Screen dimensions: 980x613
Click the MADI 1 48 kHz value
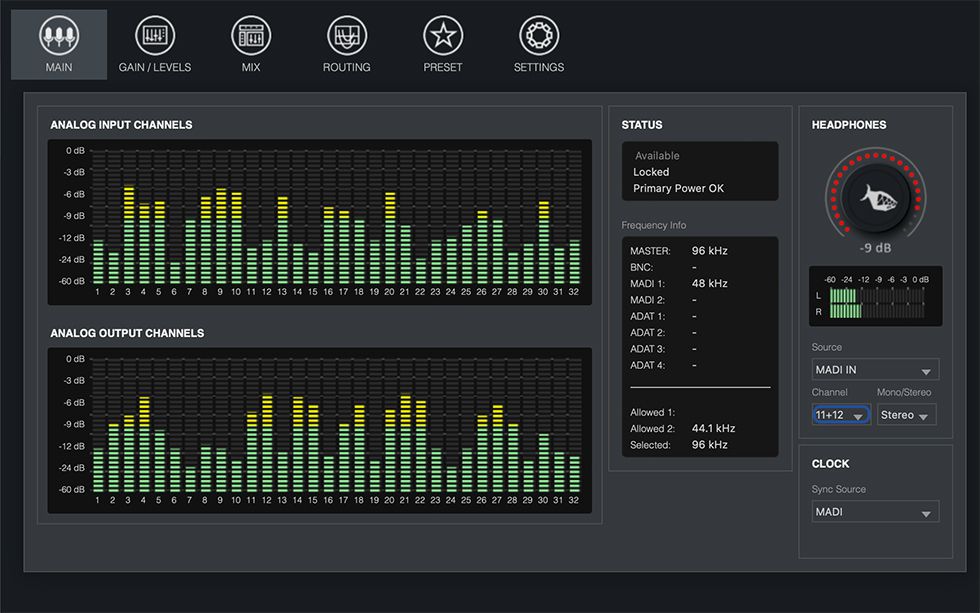(709, 283)
